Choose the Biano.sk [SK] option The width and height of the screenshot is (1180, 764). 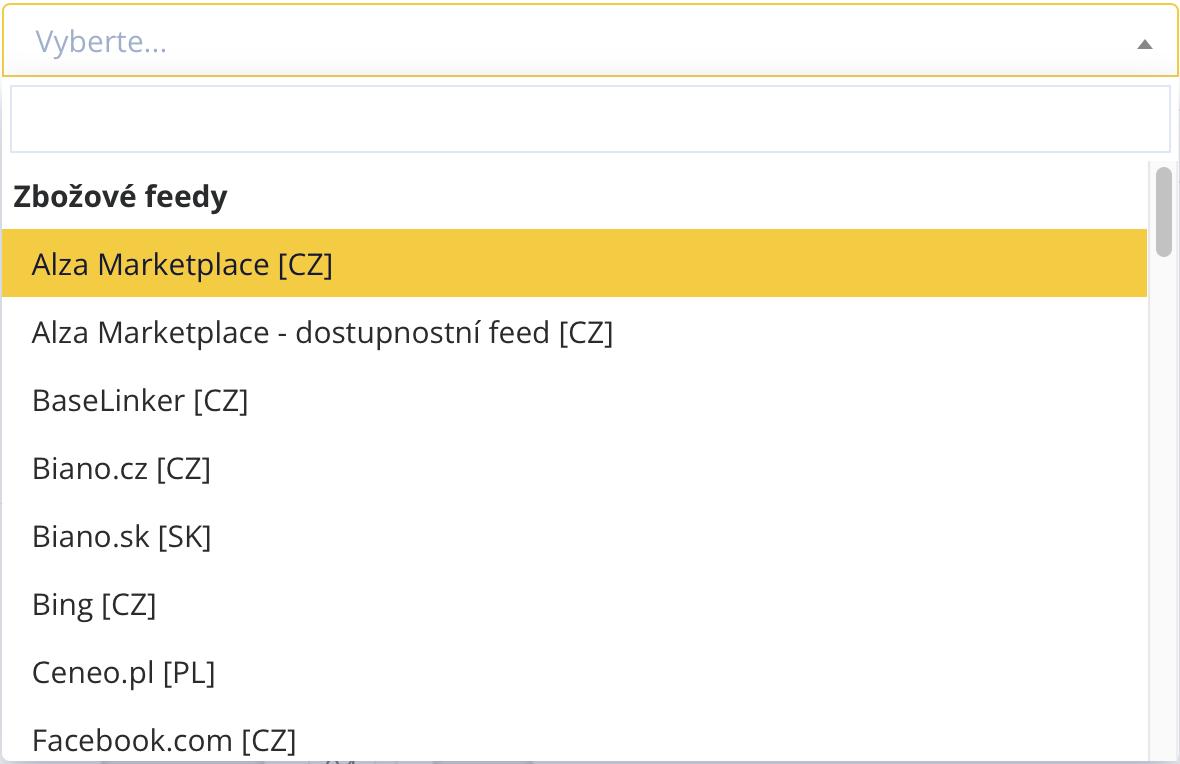click(121, 536)
